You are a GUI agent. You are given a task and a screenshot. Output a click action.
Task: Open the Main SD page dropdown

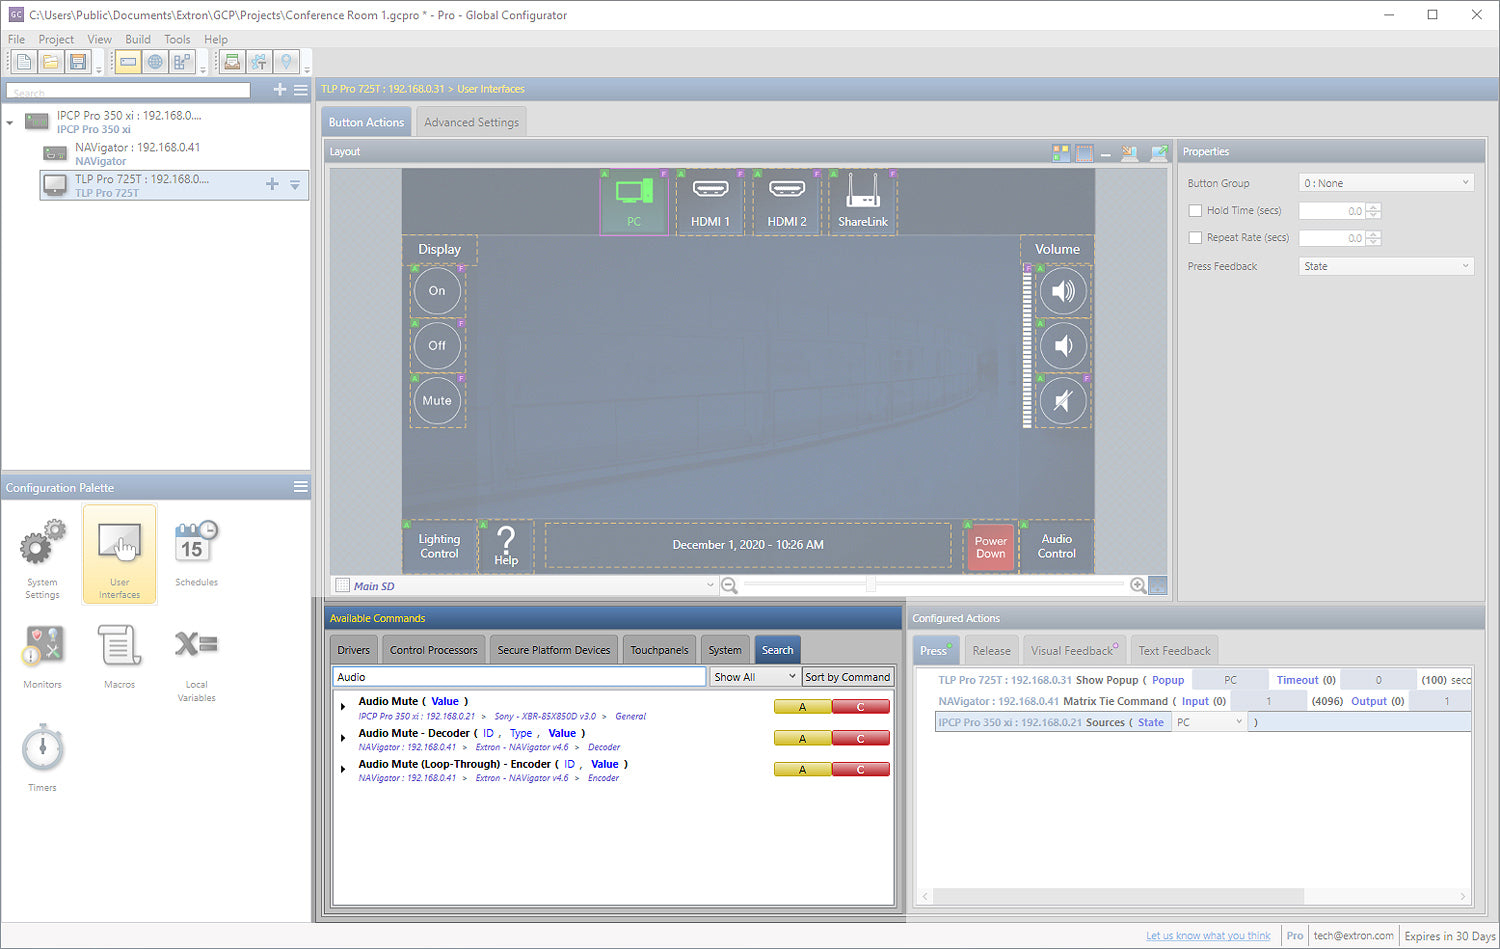coord(526,586)
